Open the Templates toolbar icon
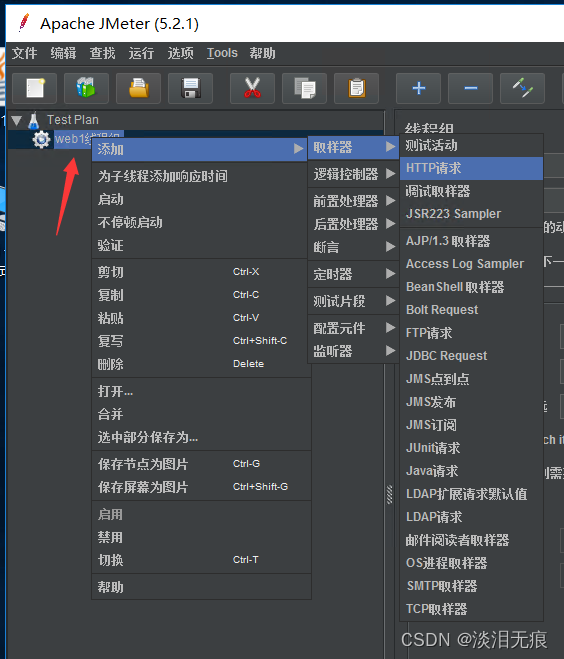 point(87,88)
